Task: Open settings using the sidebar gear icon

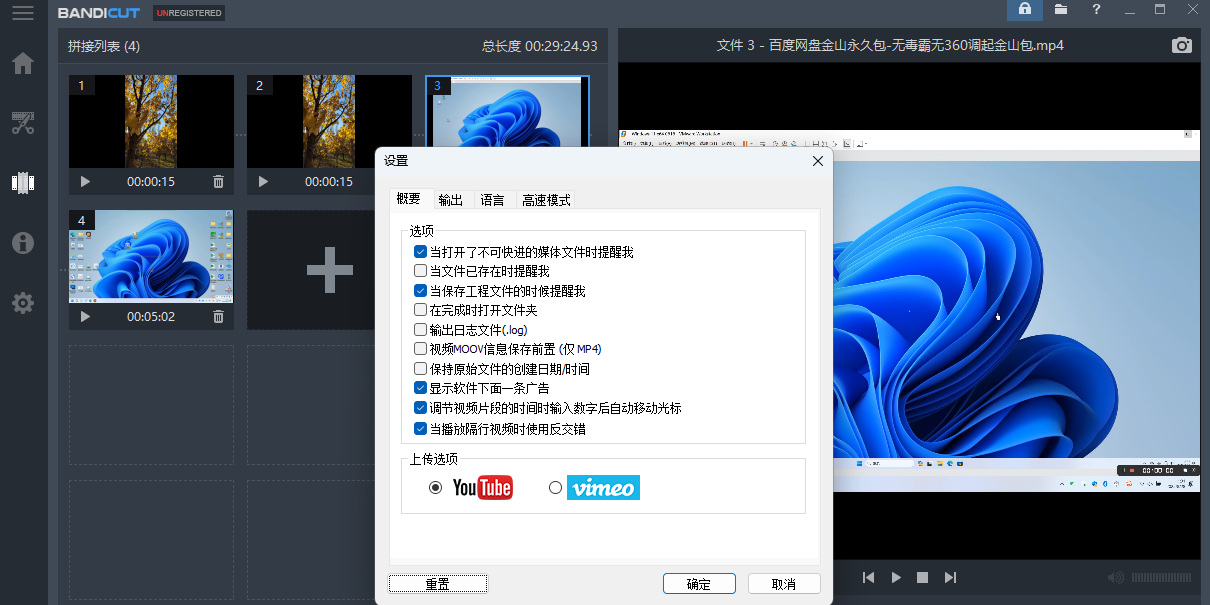Action: pyautogui.click(x=22, y=303)
